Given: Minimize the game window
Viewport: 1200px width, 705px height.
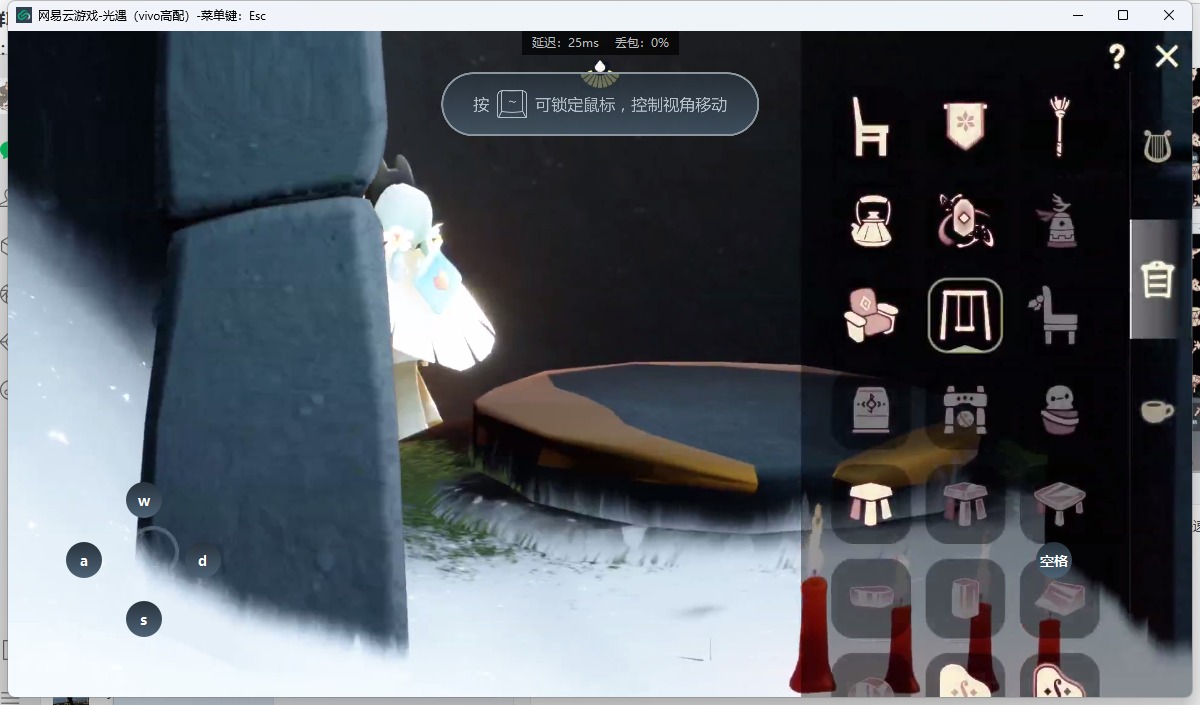Looking at the screenshot, I should pos(1078,15).
